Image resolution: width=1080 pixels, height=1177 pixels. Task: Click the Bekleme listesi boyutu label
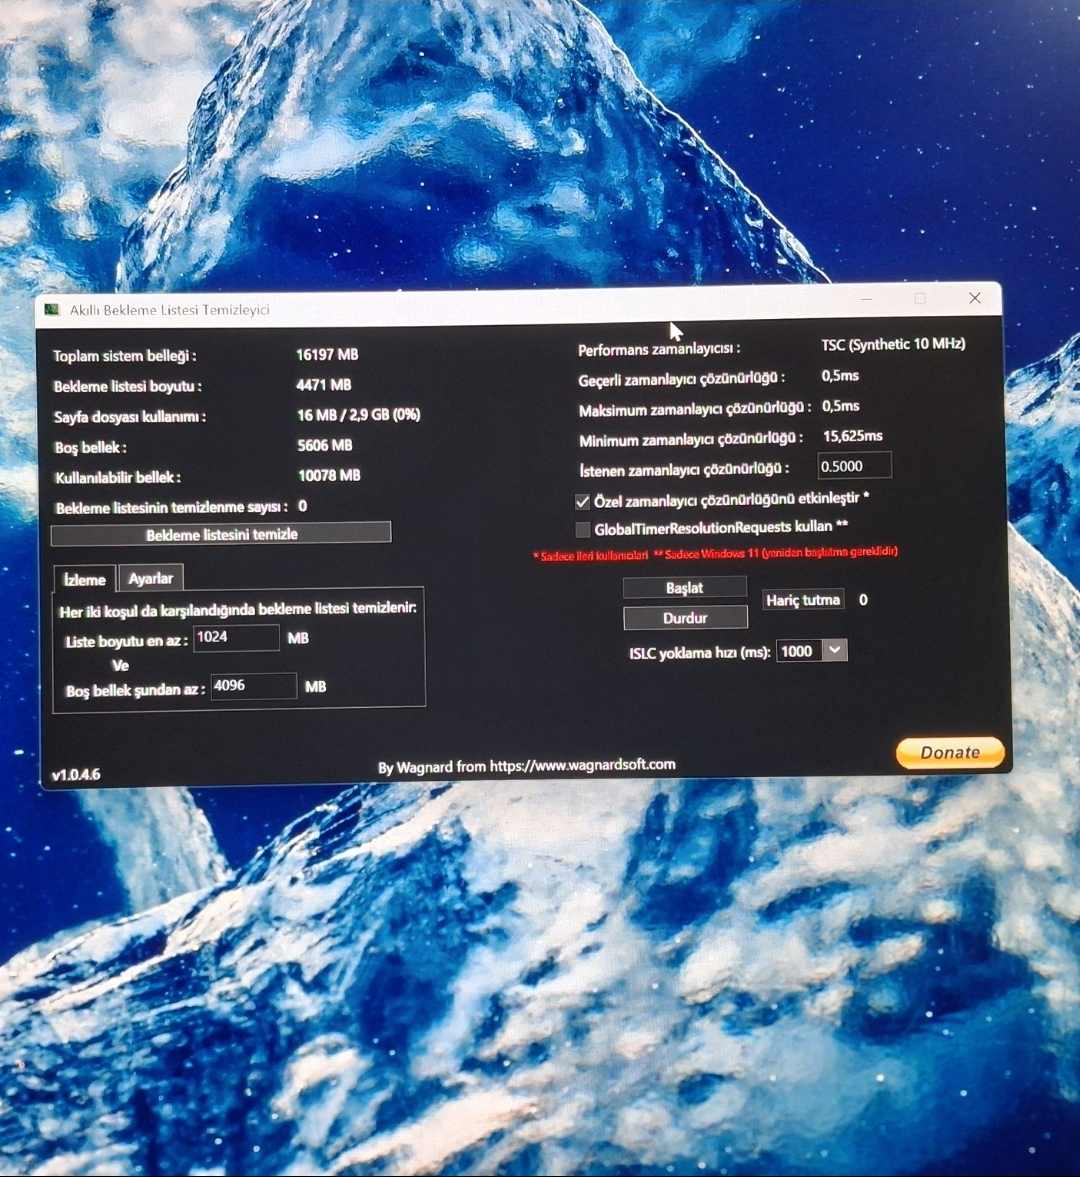(128, 387)
